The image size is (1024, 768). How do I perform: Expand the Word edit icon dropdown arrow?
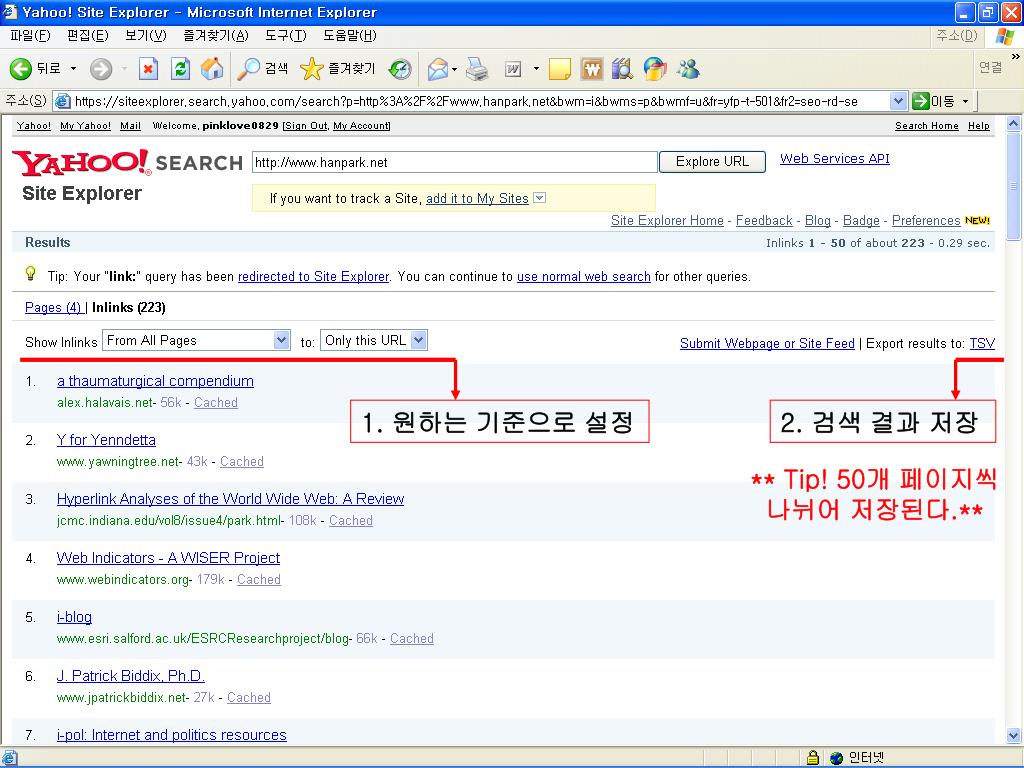click(x=536, y=69)
